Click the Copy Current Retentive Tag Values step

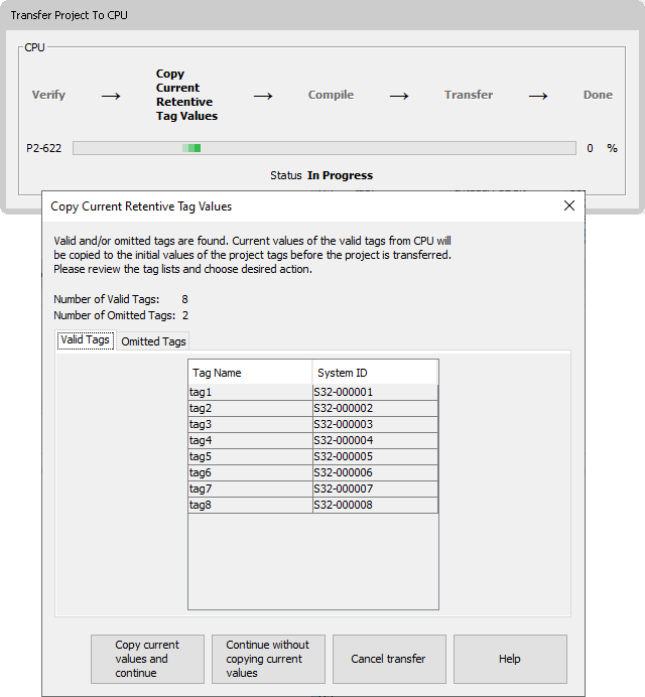pyautogui.click(x=186, y=95)
